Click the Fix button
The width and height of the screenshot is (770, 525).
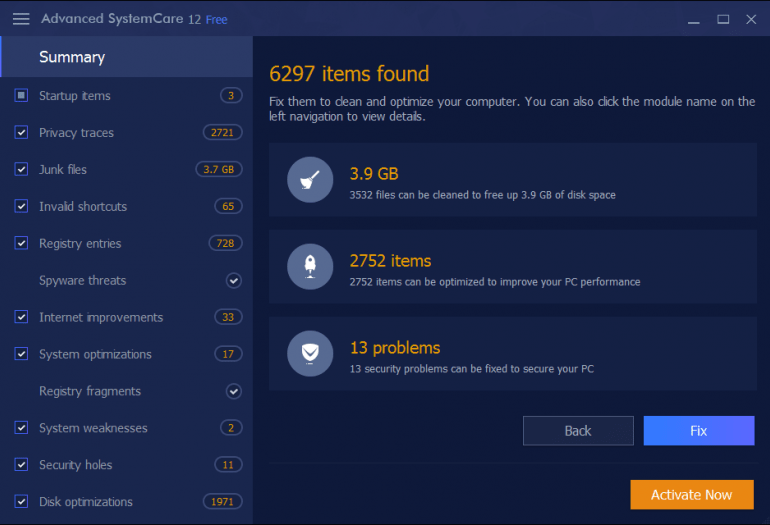tap(699, 431)
